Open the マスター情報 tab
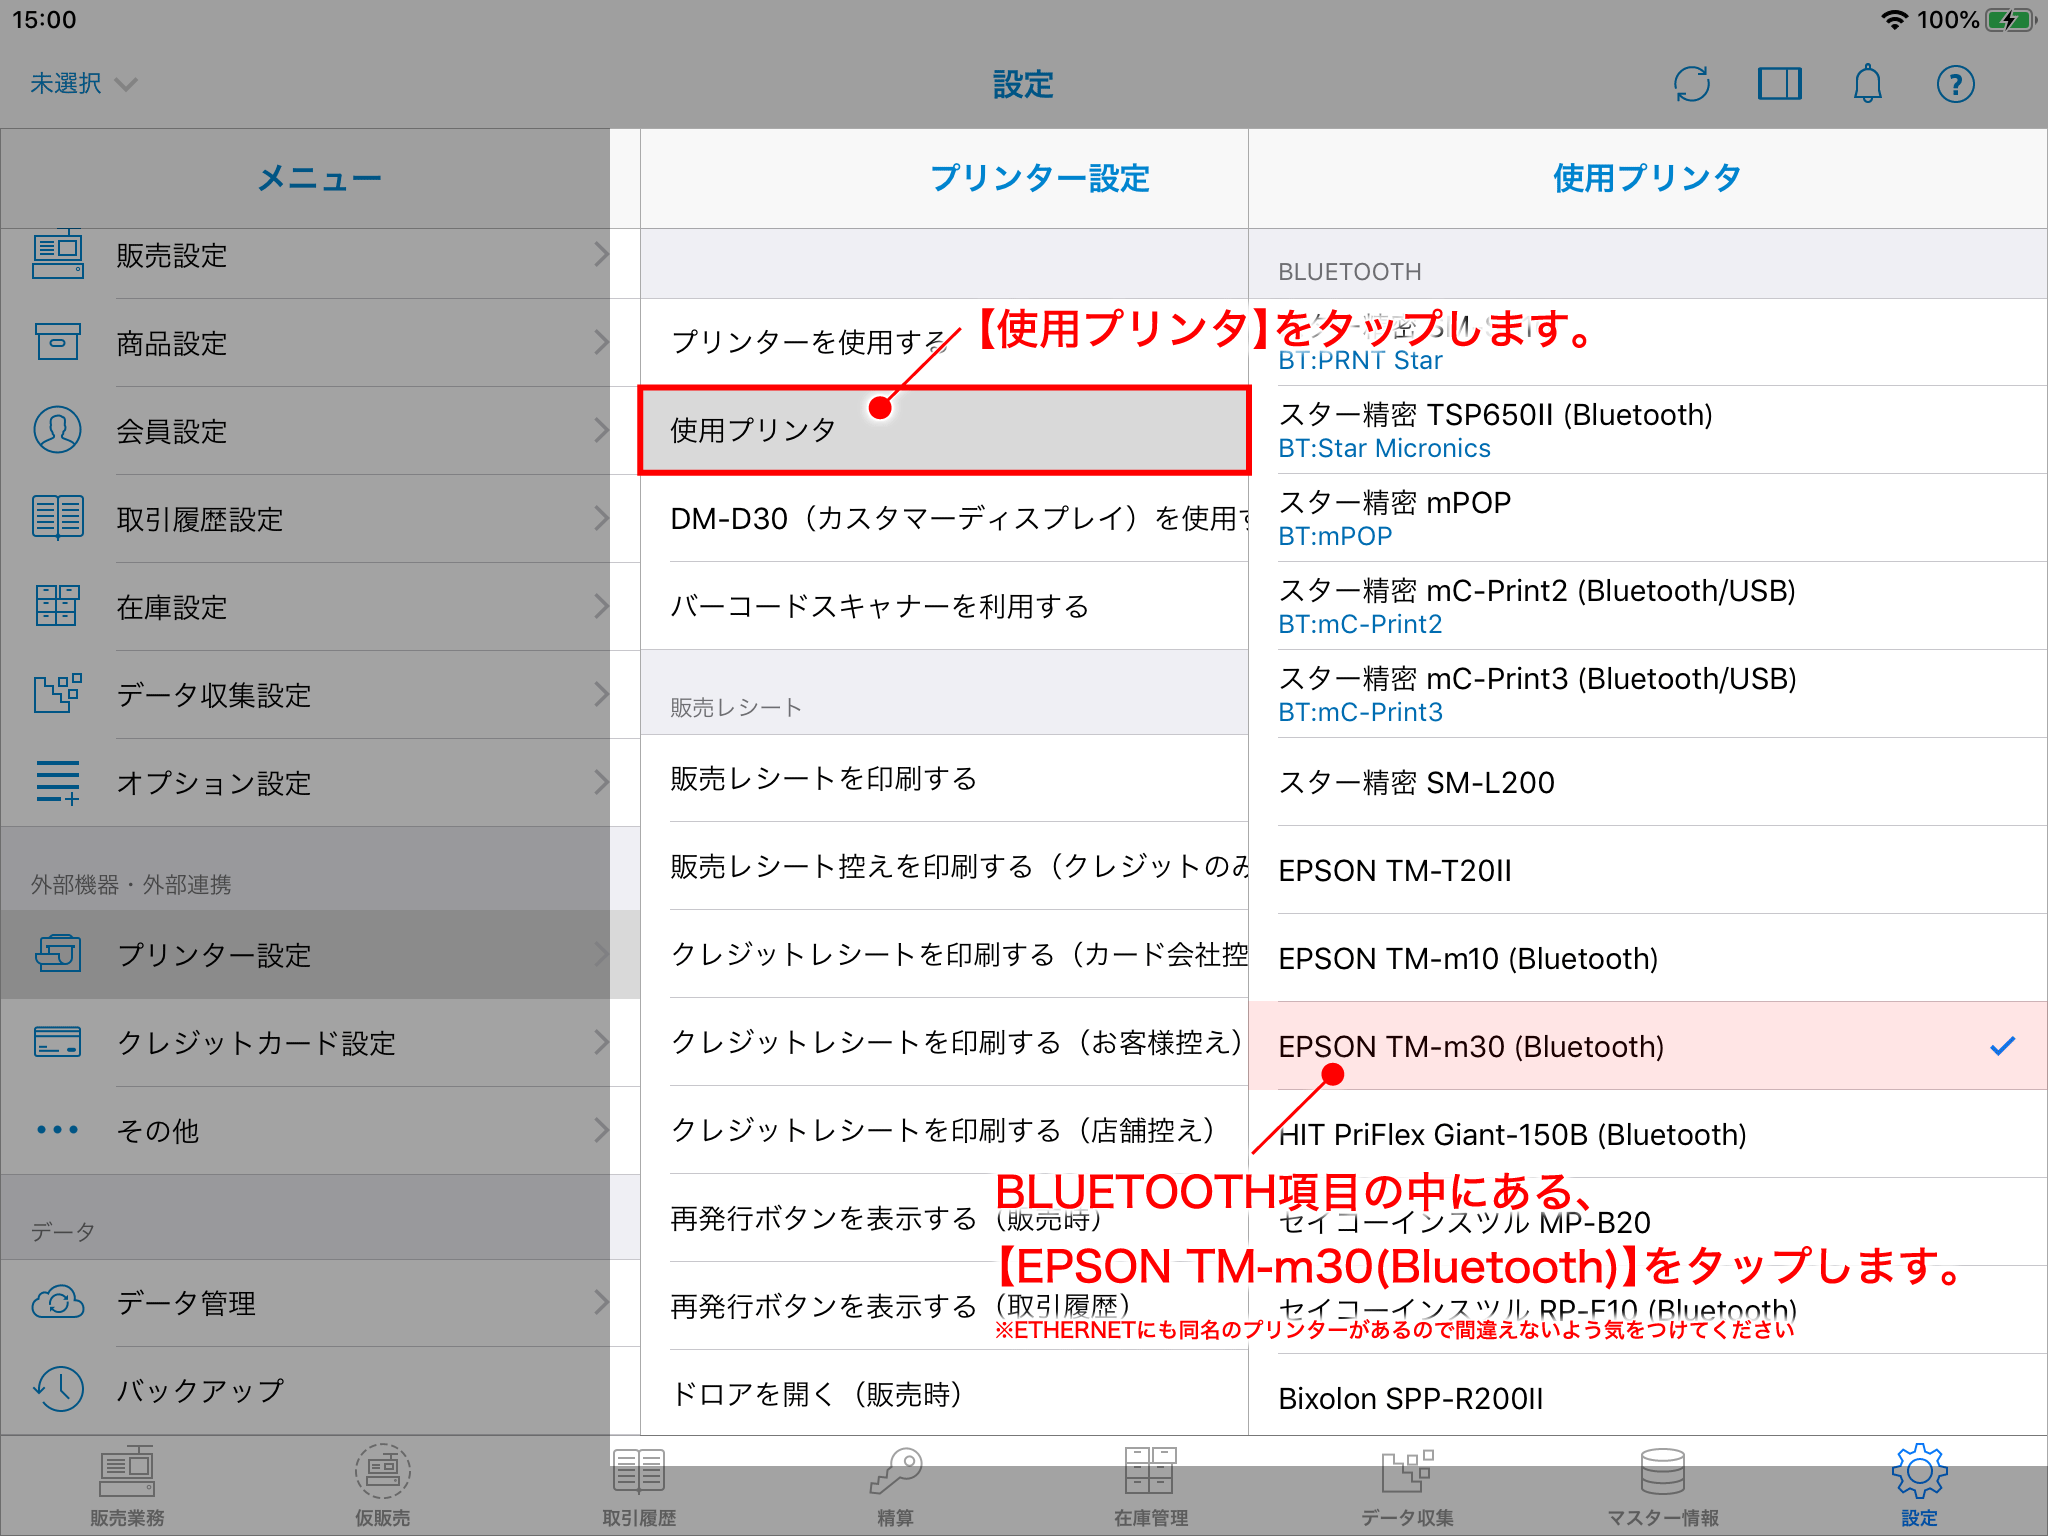Viewport: 2048px width, 1536px height. pyautogui.click(x=1663, y=1487)
